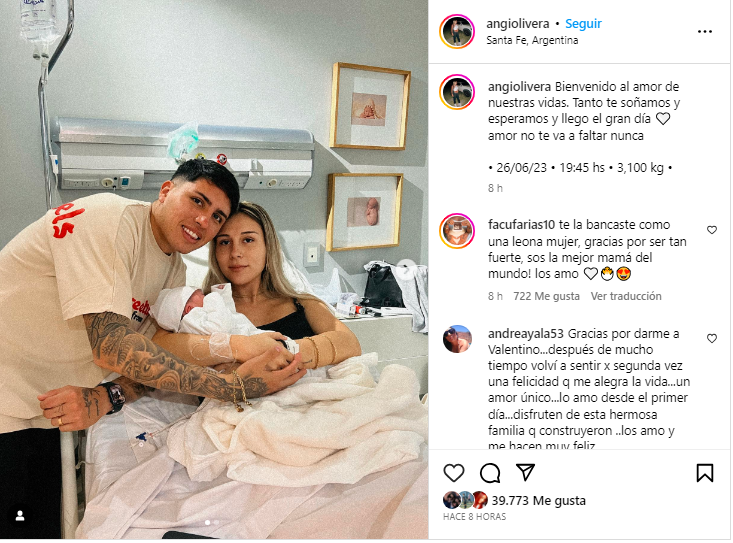Open the three-dot more options menu

pos(704,32)
